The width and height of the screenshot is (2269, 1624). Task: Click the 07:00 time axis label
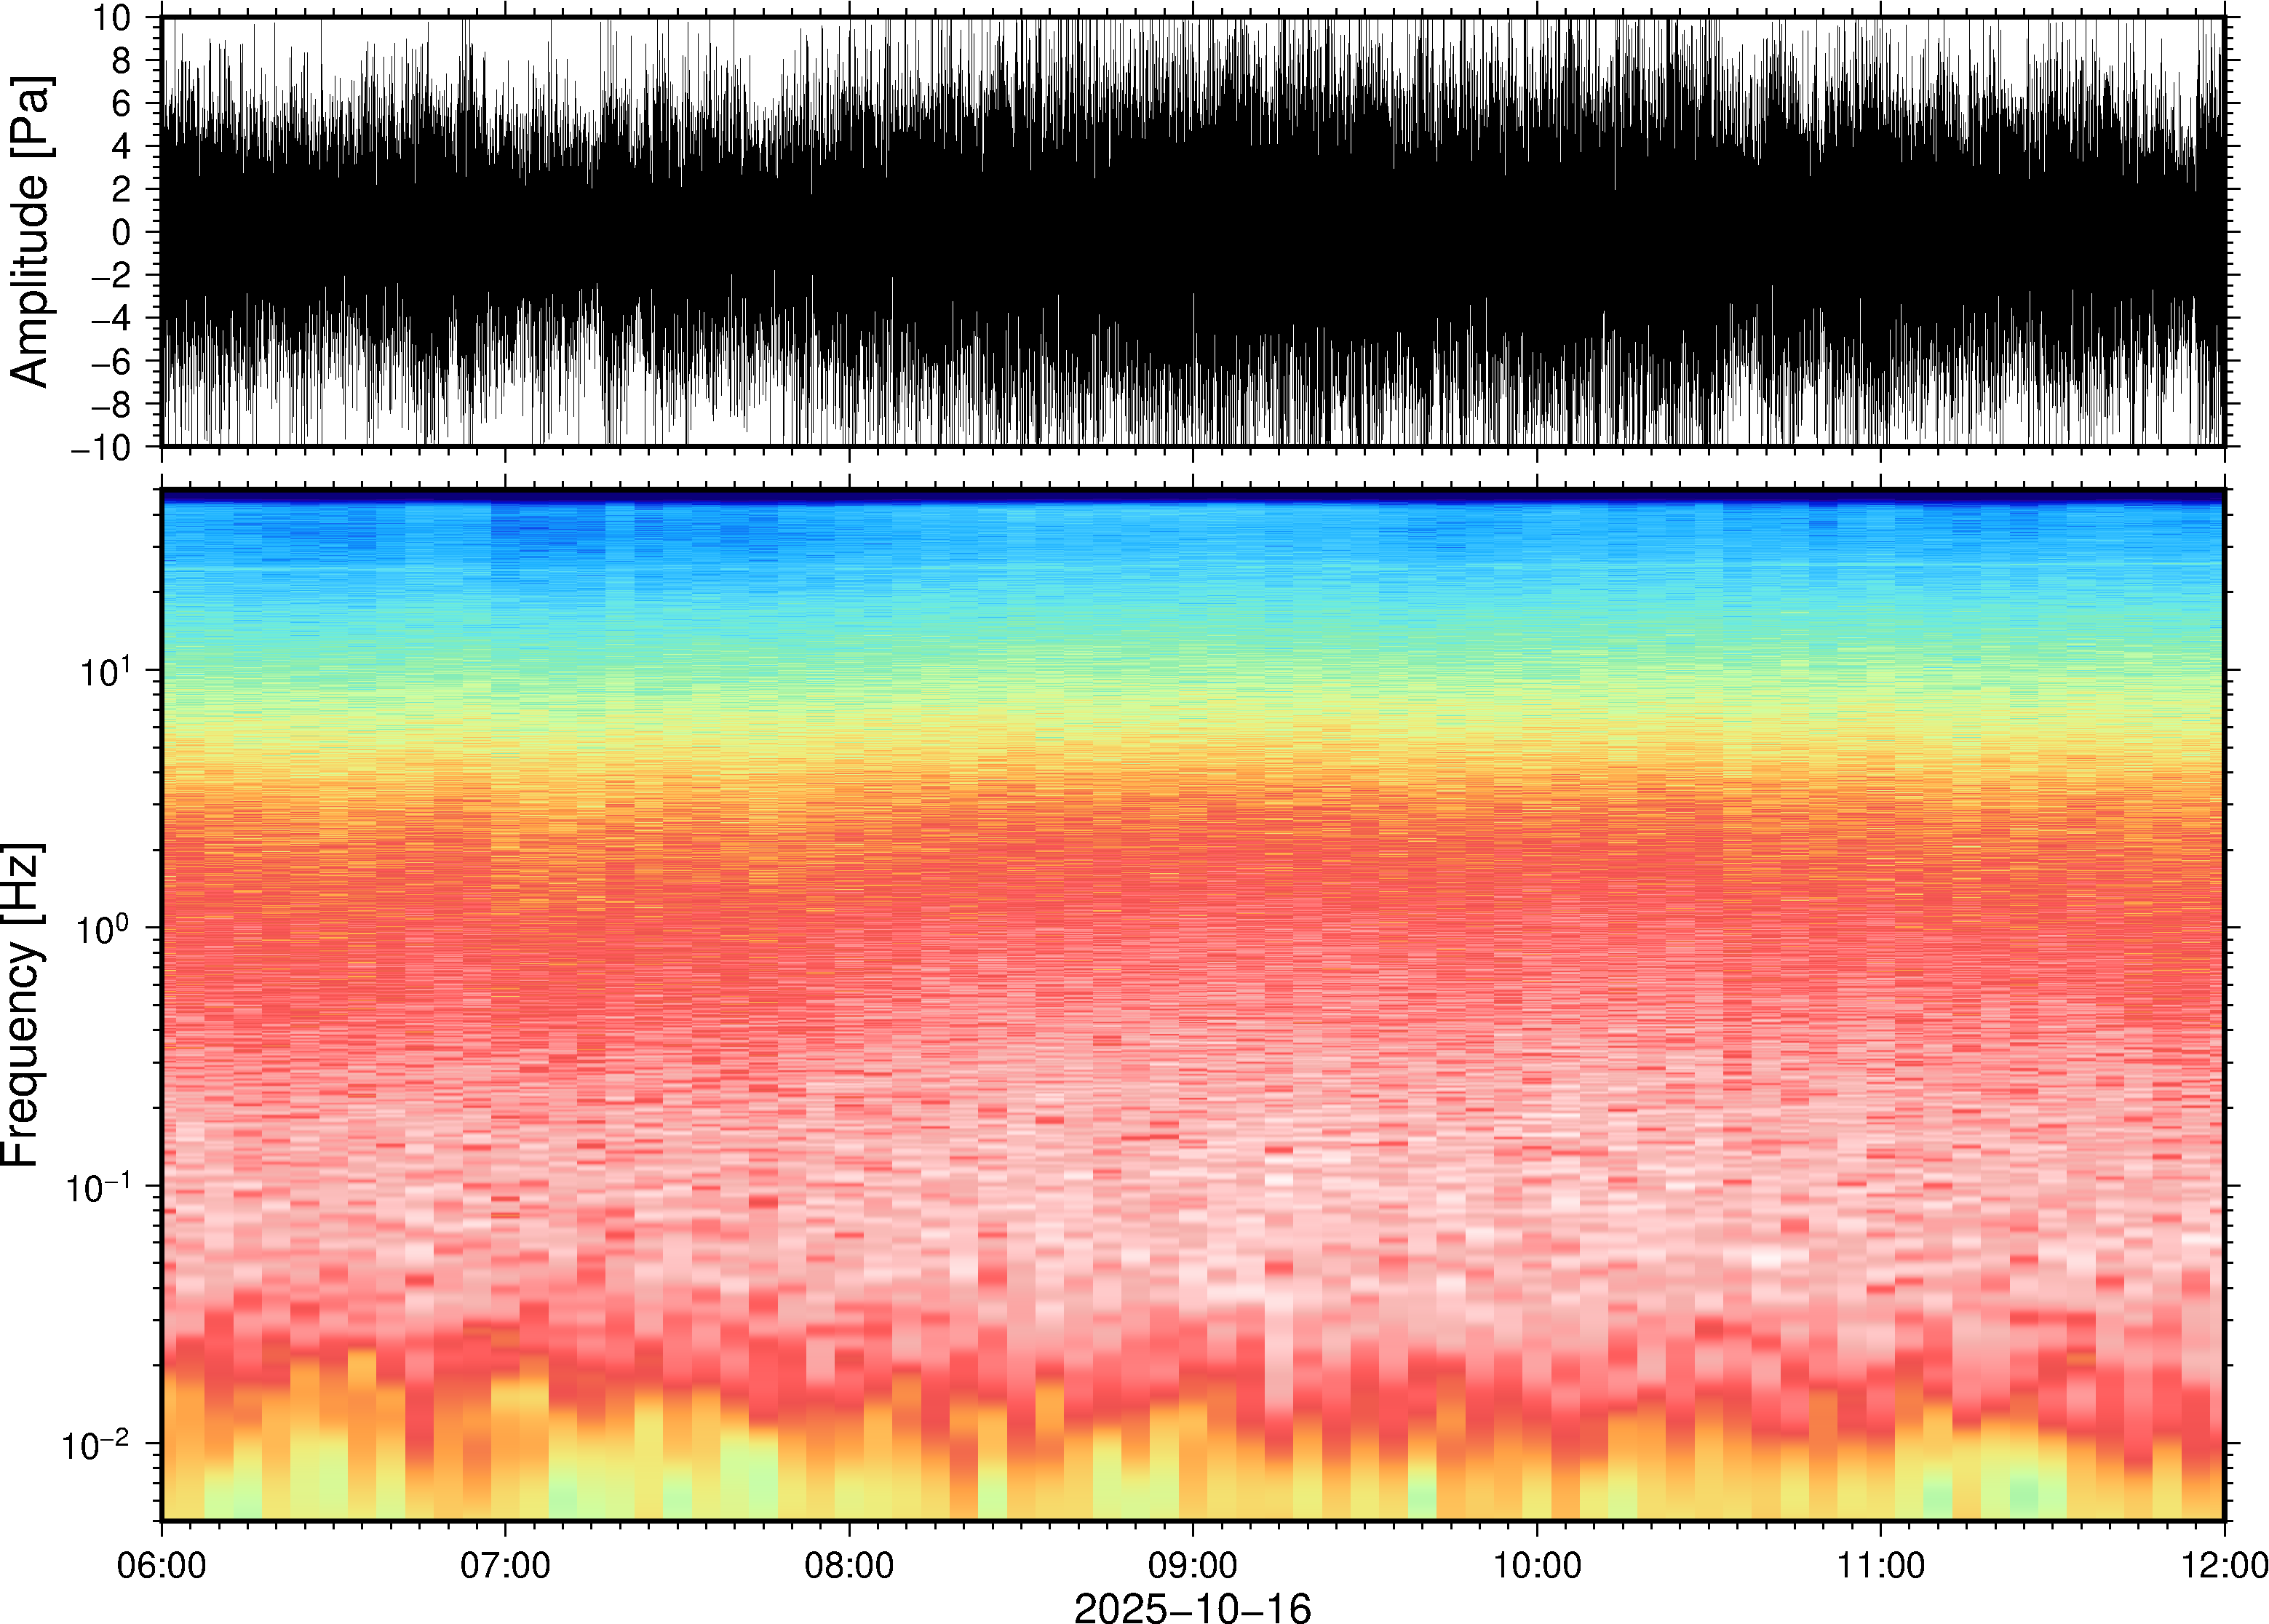click(x=505, y=1565)
